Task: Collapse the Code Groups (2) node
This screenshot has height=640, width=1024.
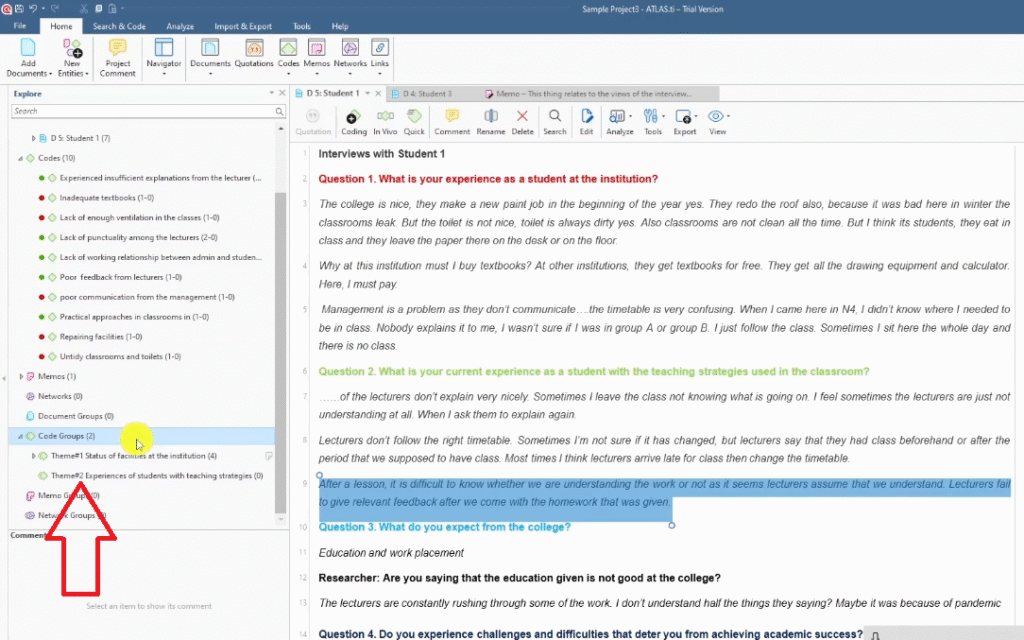Action: point(21,436)
